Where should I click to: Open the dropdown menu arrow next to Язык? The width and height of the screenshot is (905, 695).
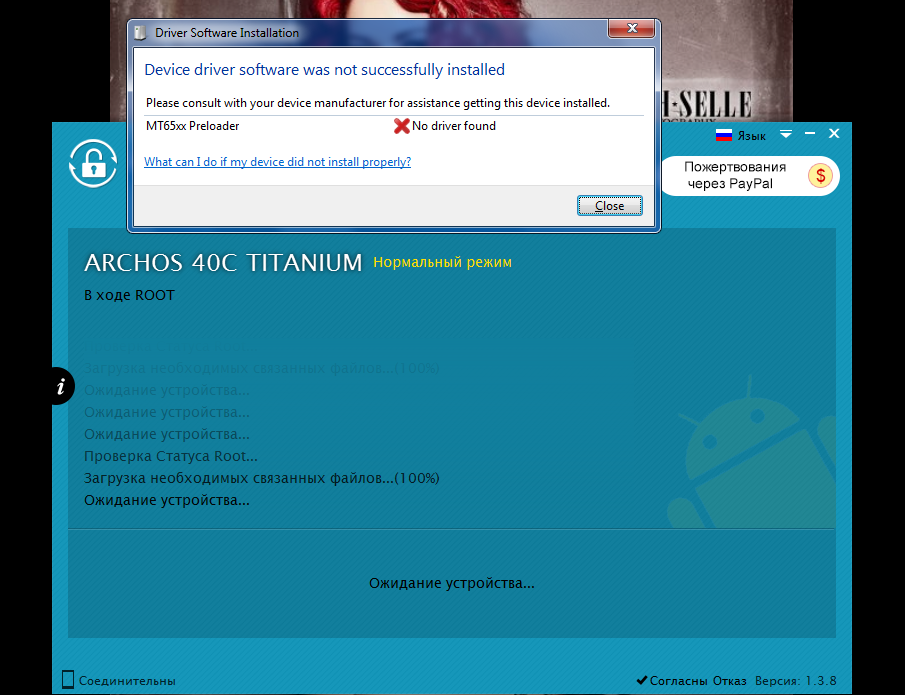(x=786, y=134)
